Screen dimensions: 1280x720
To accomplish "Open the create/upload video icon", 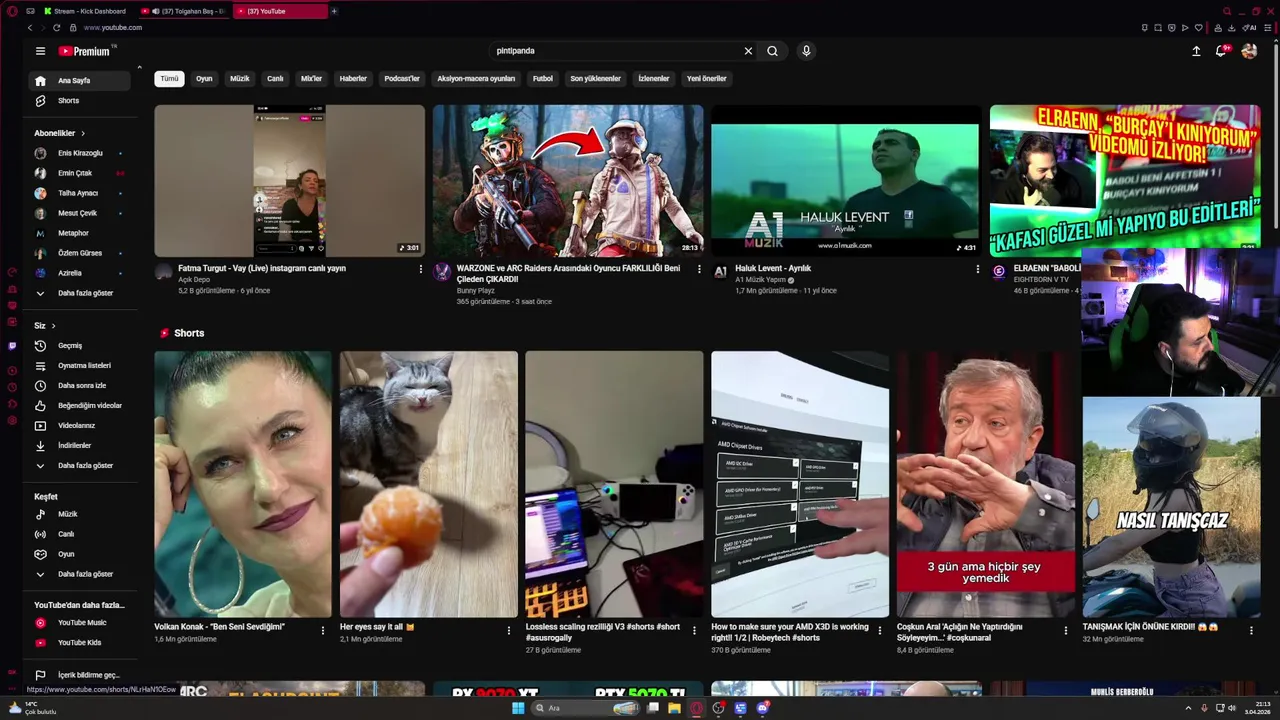I will pos(1196,51).
